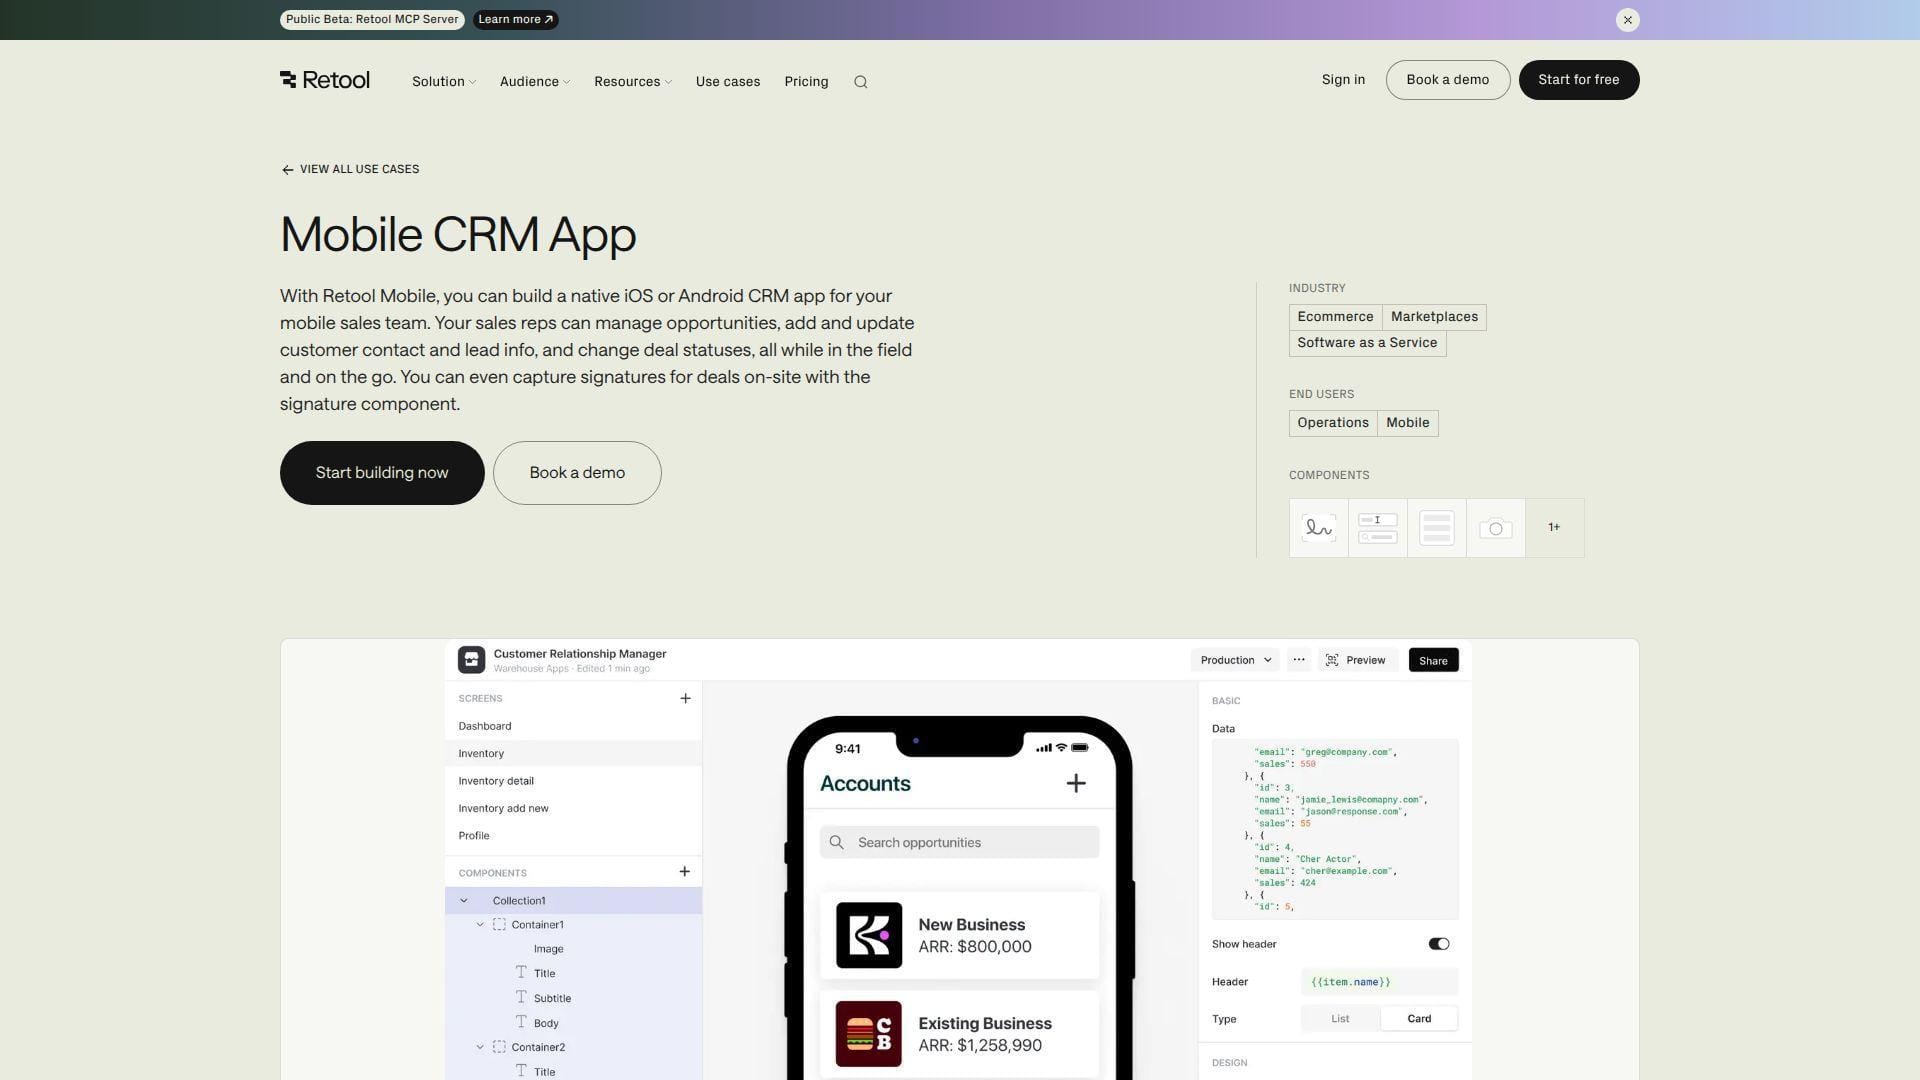The image size is (1920, 1080).
Task: Click the Learn more banner link
Action: 516,20
